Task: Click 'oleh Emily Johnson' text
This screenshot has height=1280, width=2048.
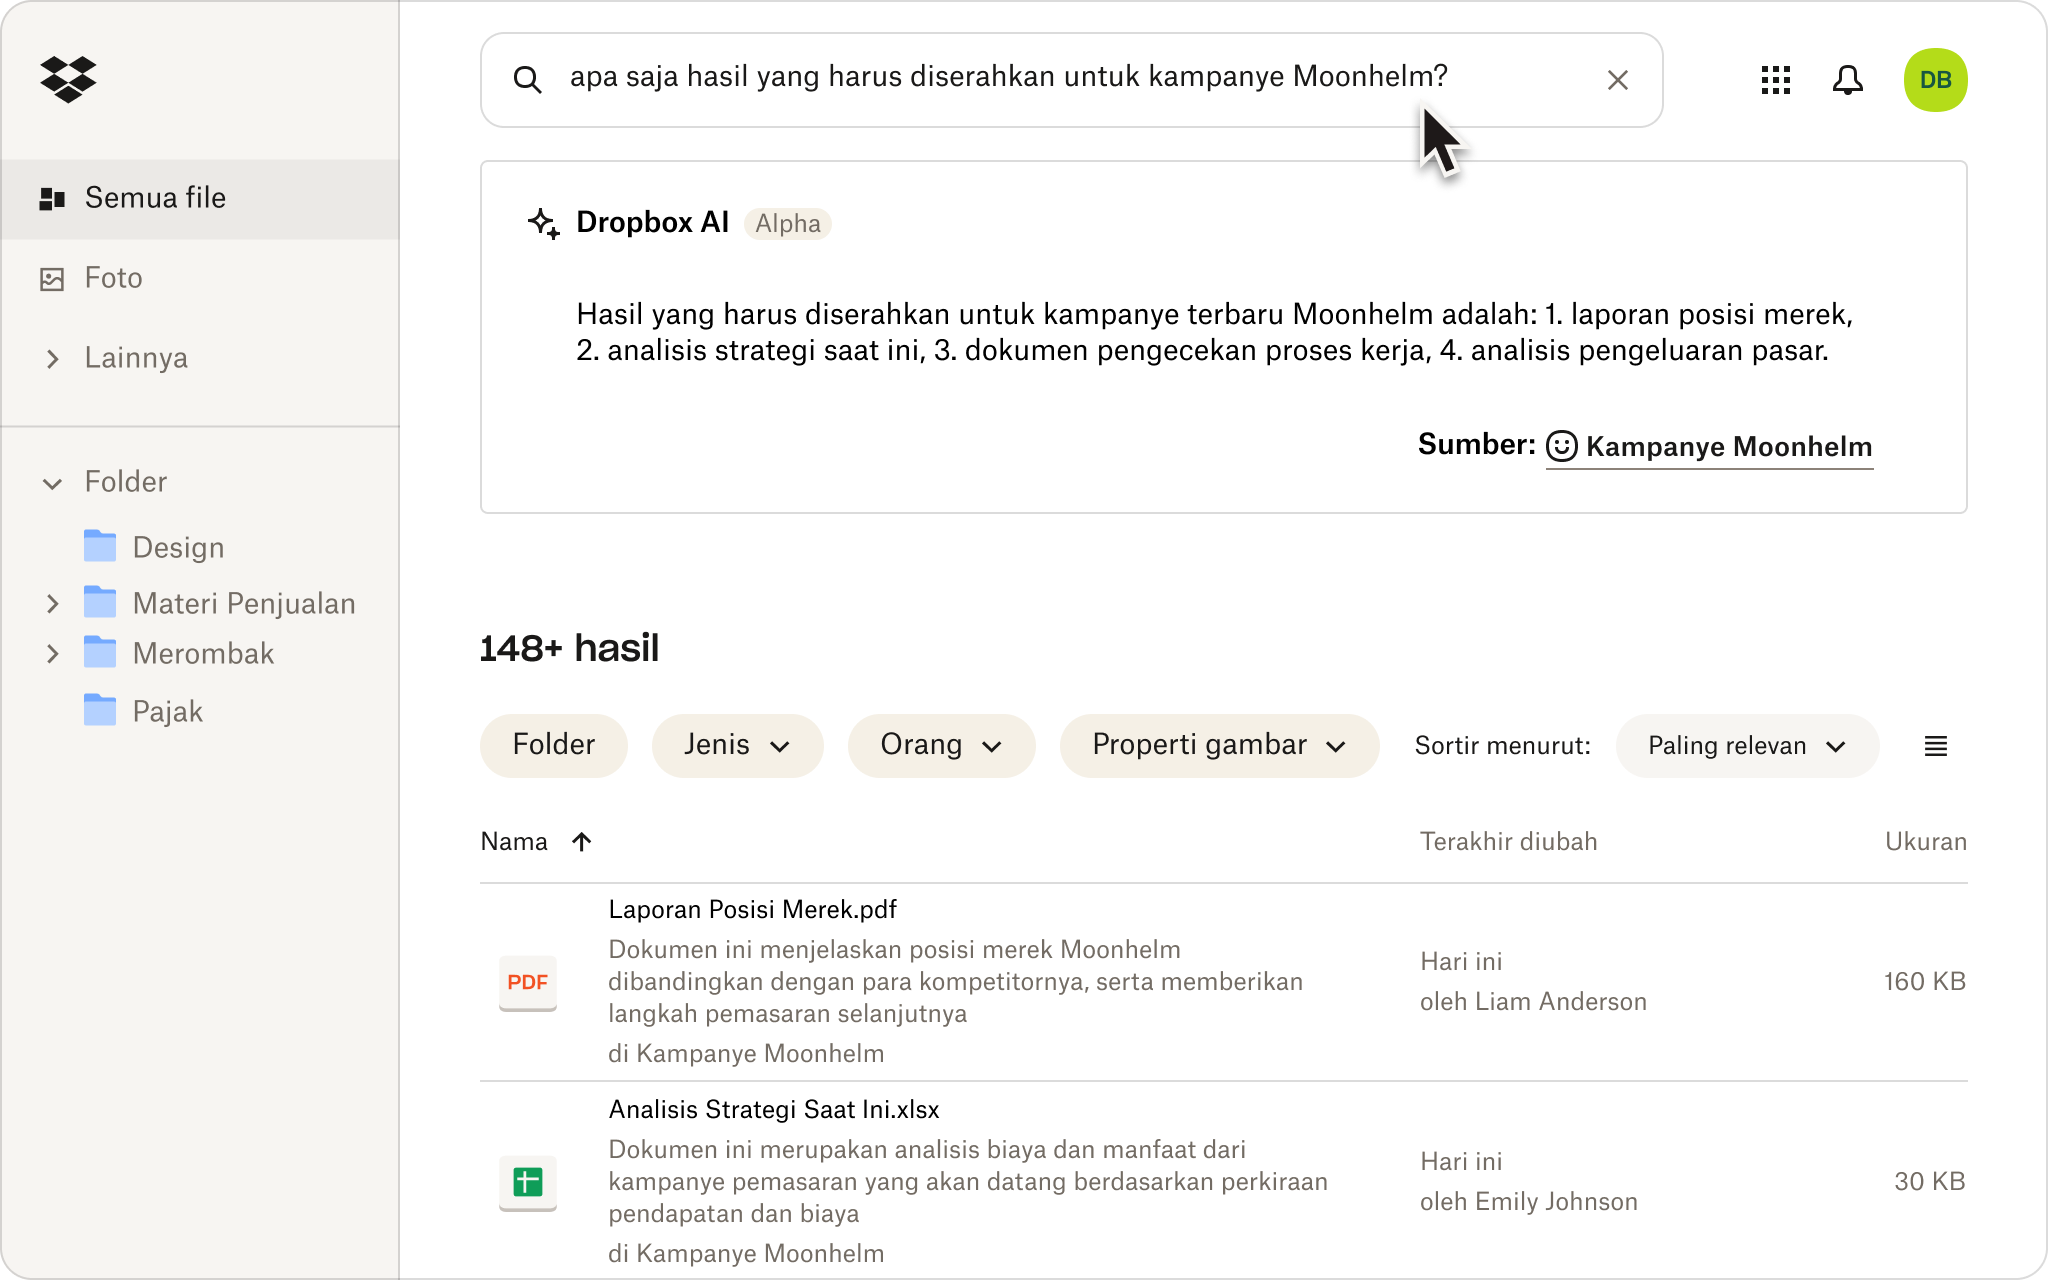Action: [x=1528, y=1202]
